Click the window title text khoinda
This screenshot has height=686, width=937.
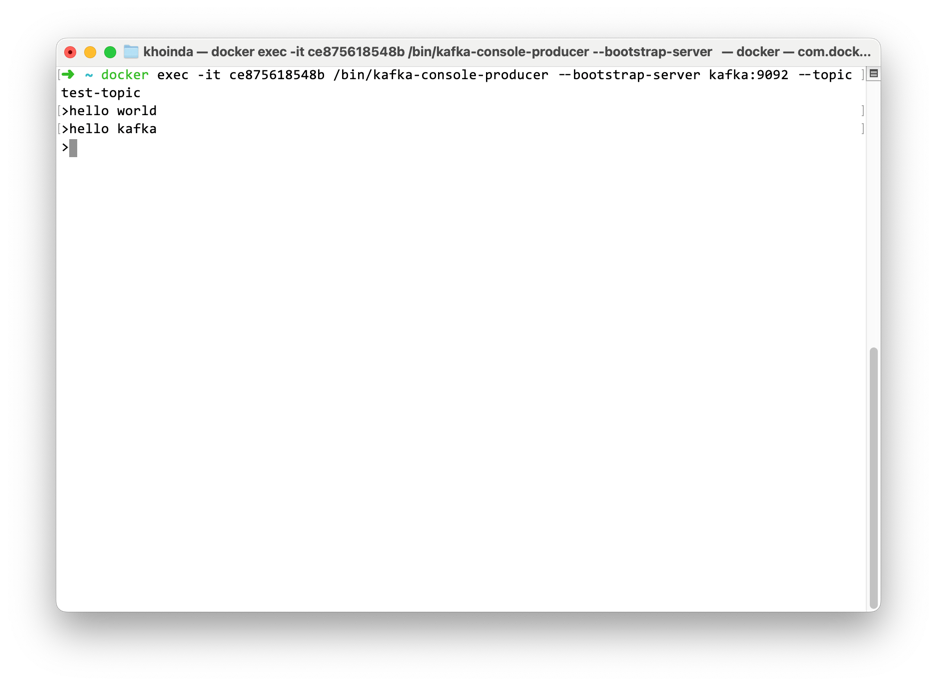tap(168, 52)
